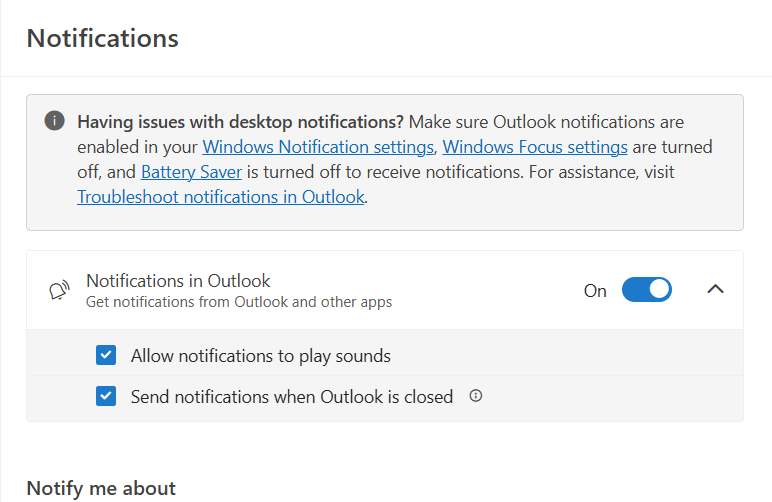
Task: Uncheck Allow notifications to play sounds
Action: [x=106, y=355]
